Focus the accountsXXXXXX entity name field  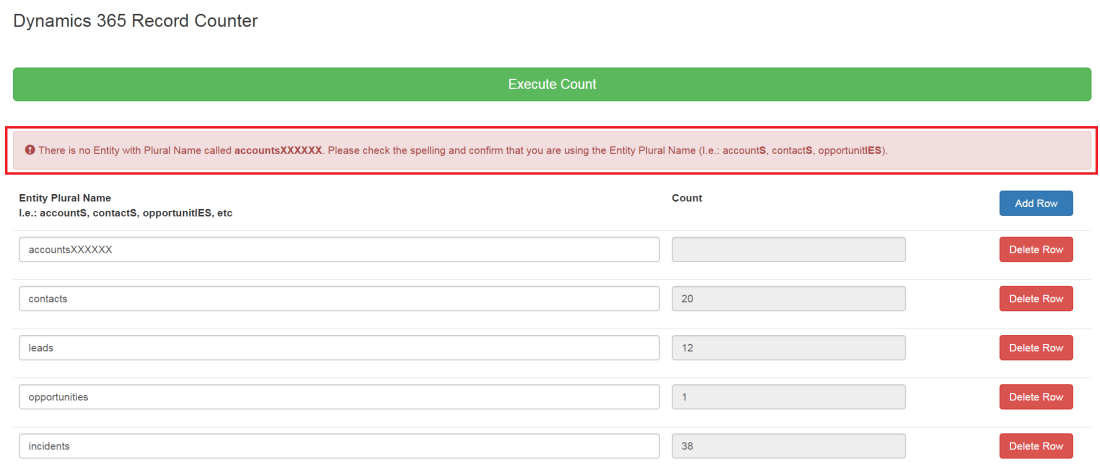point(339,249)
